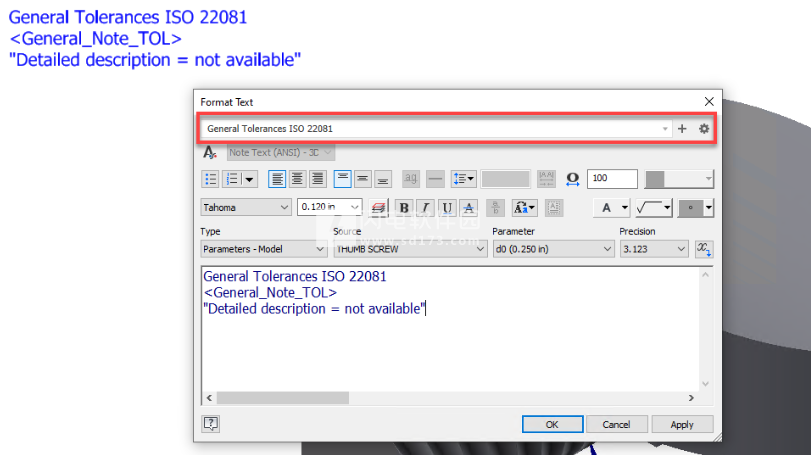The image size is (811, 455).
Task: Click the blue General Tolerances note in the model
Action: [154, 39]
